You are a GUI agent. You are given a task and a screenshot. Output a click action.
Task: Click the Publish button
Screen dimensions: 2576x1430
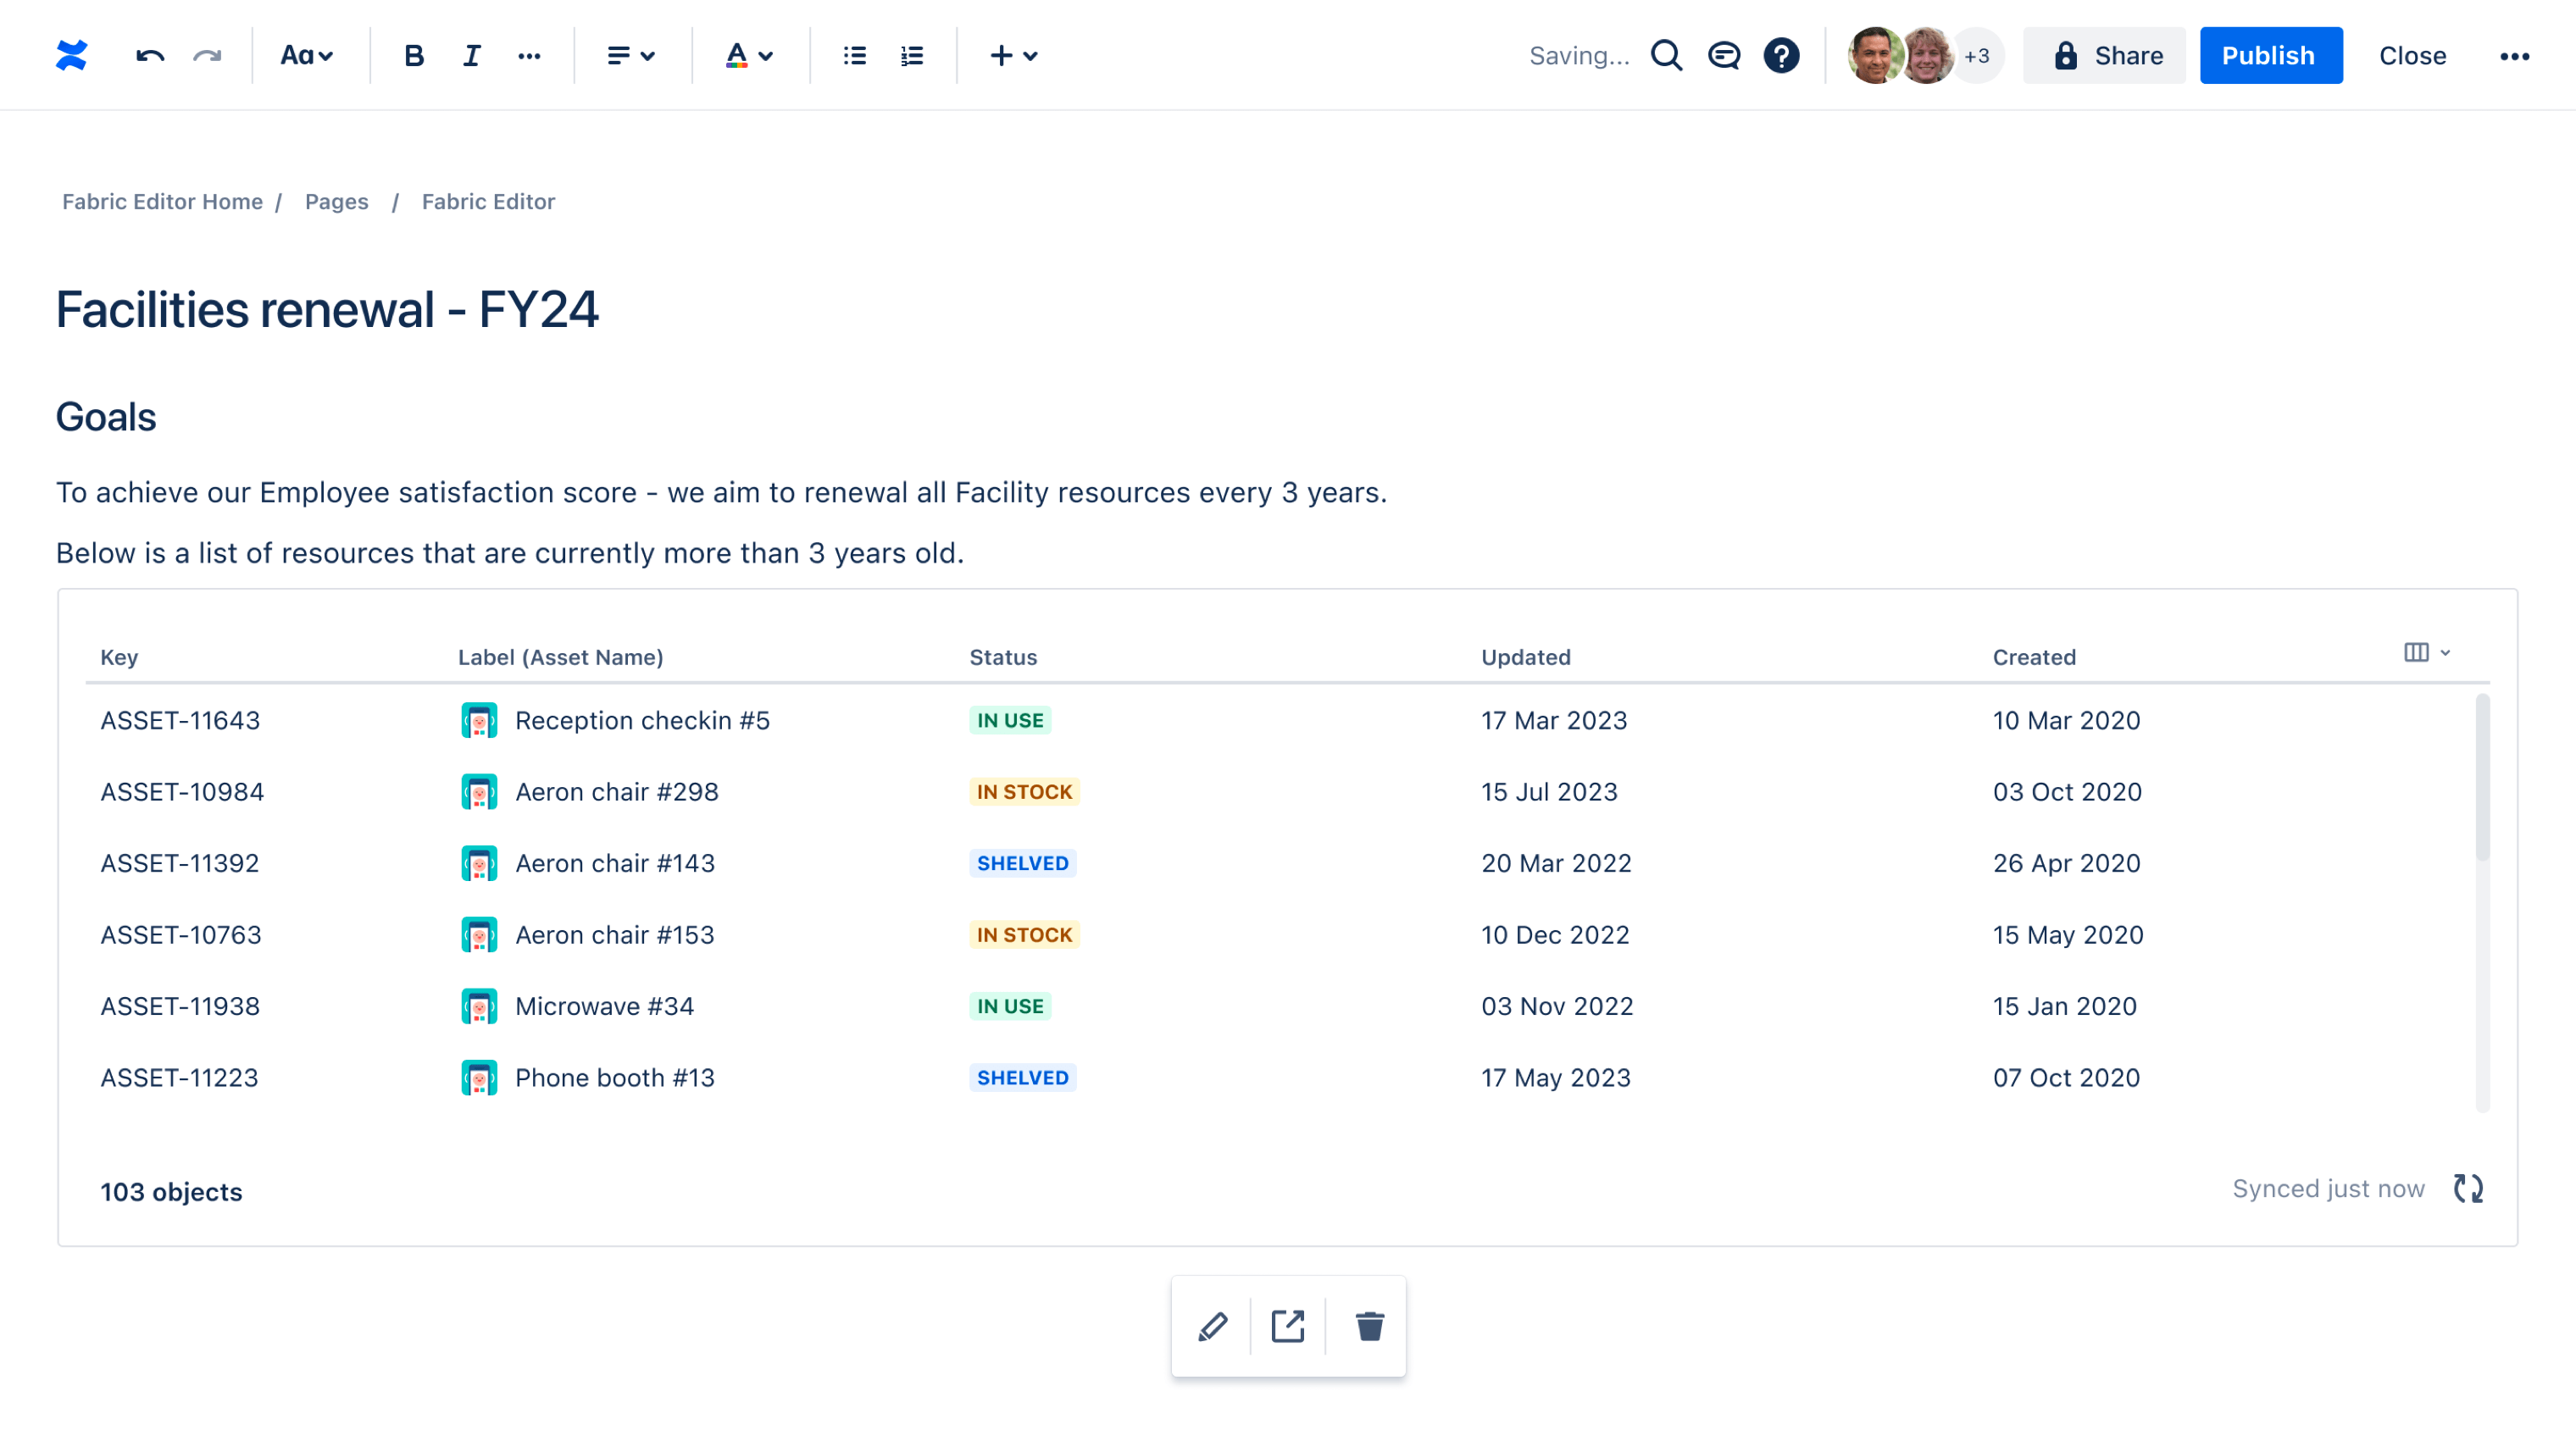[x=2268, y=54]
